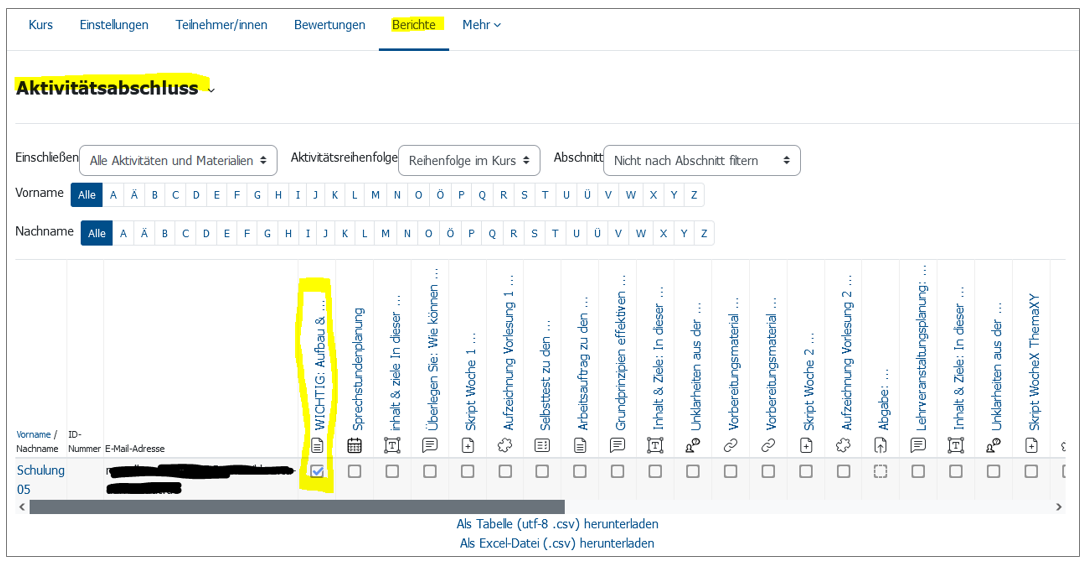The image size is (1088, 564).
Task: Click the calendar icon under Sprechstundenplanung
Action: pyautogui.click(x=355, y=445)
